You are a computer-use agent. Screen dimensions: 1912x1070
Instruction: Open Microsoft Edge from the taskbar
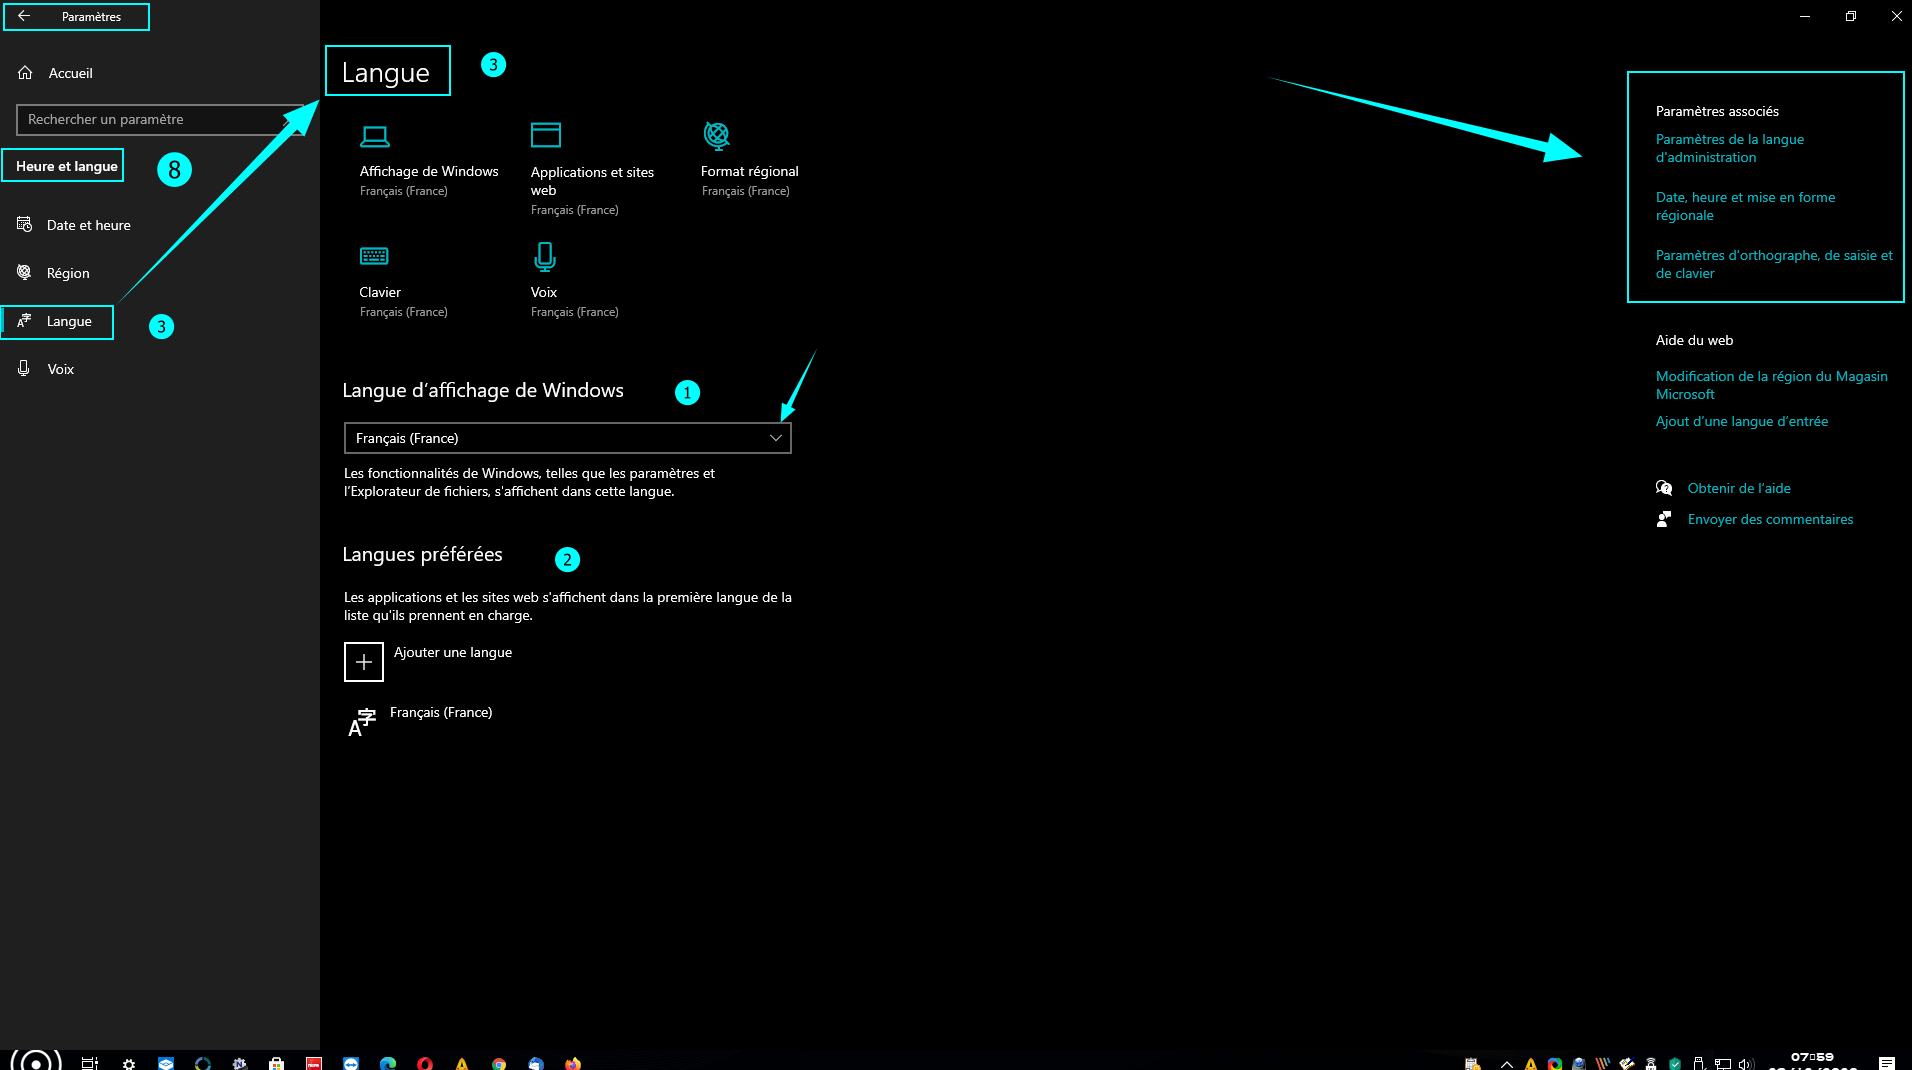[388, 1063]
